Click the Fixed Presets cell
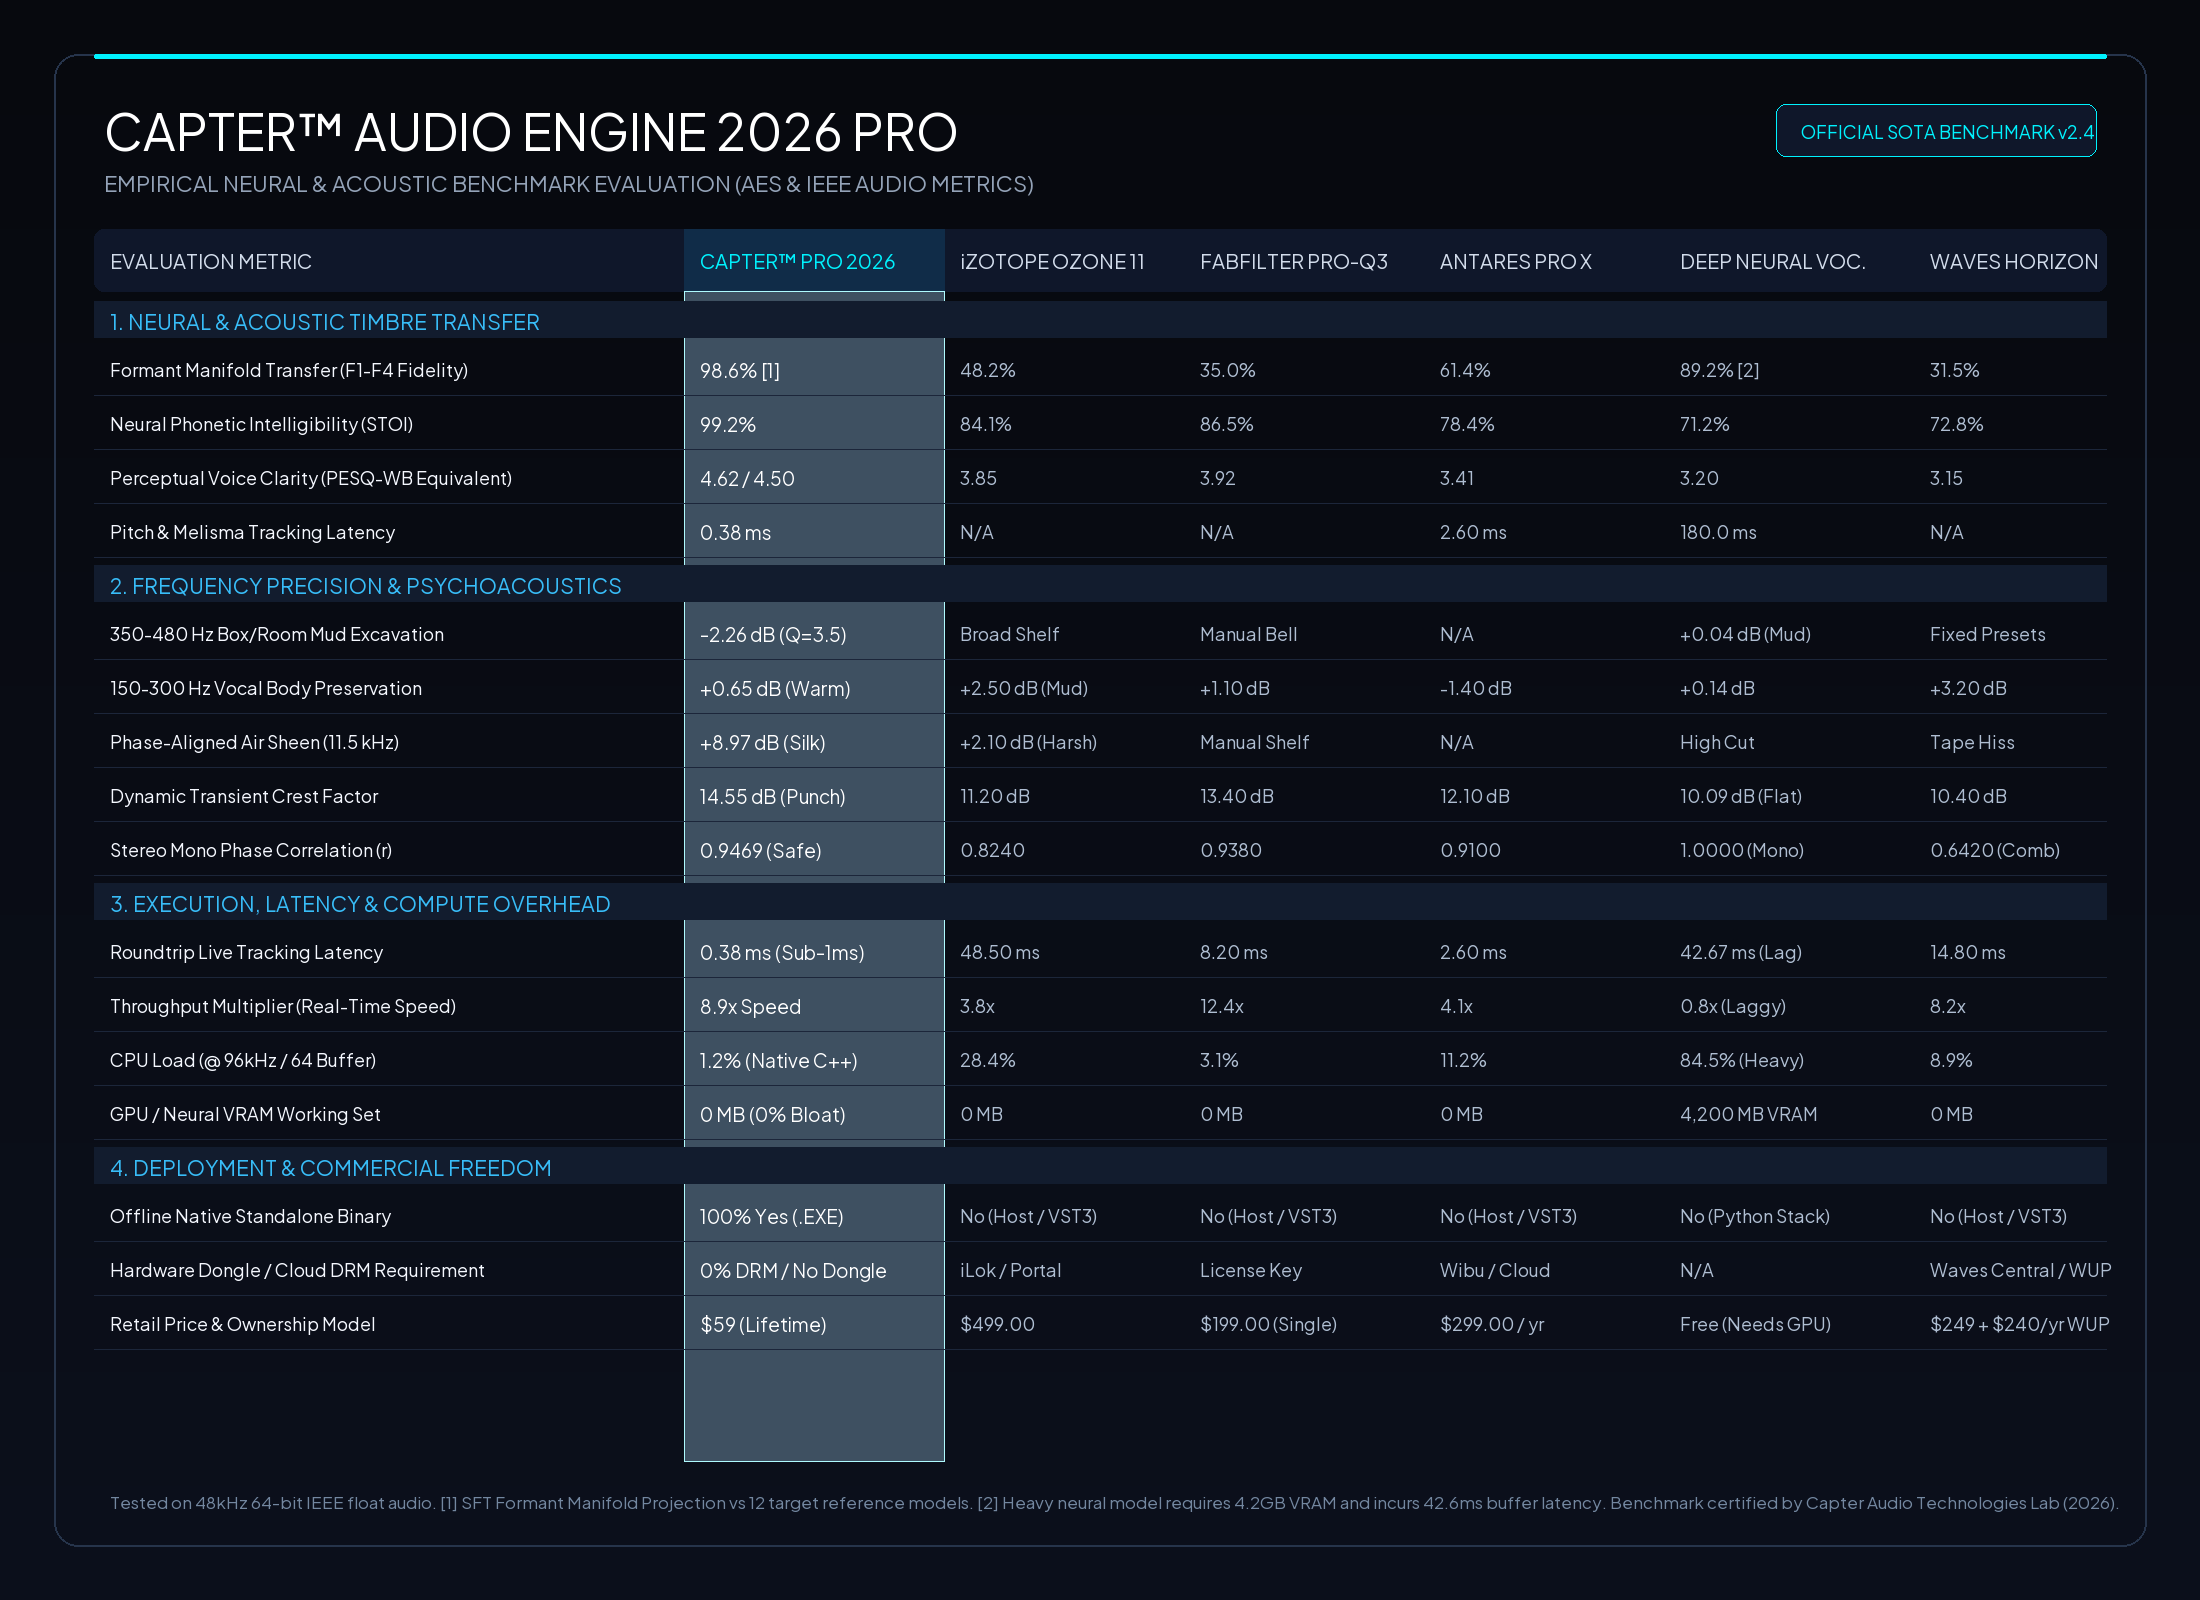2200x1600 pixels. click(x=1988, y=634)
